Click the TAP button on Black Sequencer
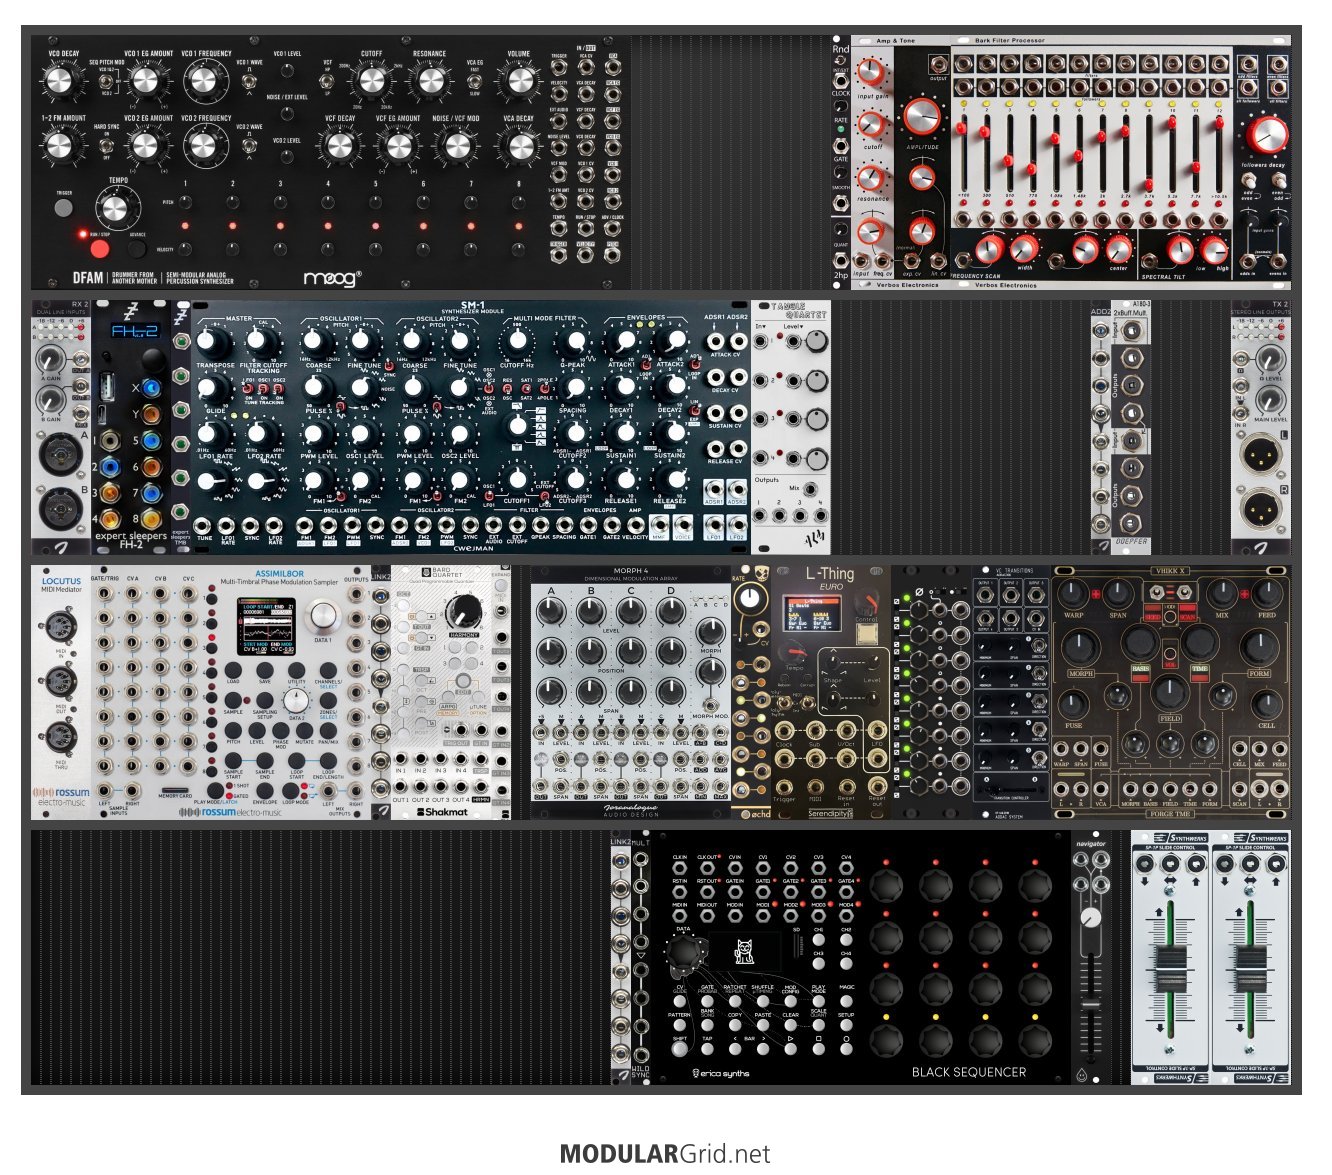1332x1175 pixels. [707, 1051]
